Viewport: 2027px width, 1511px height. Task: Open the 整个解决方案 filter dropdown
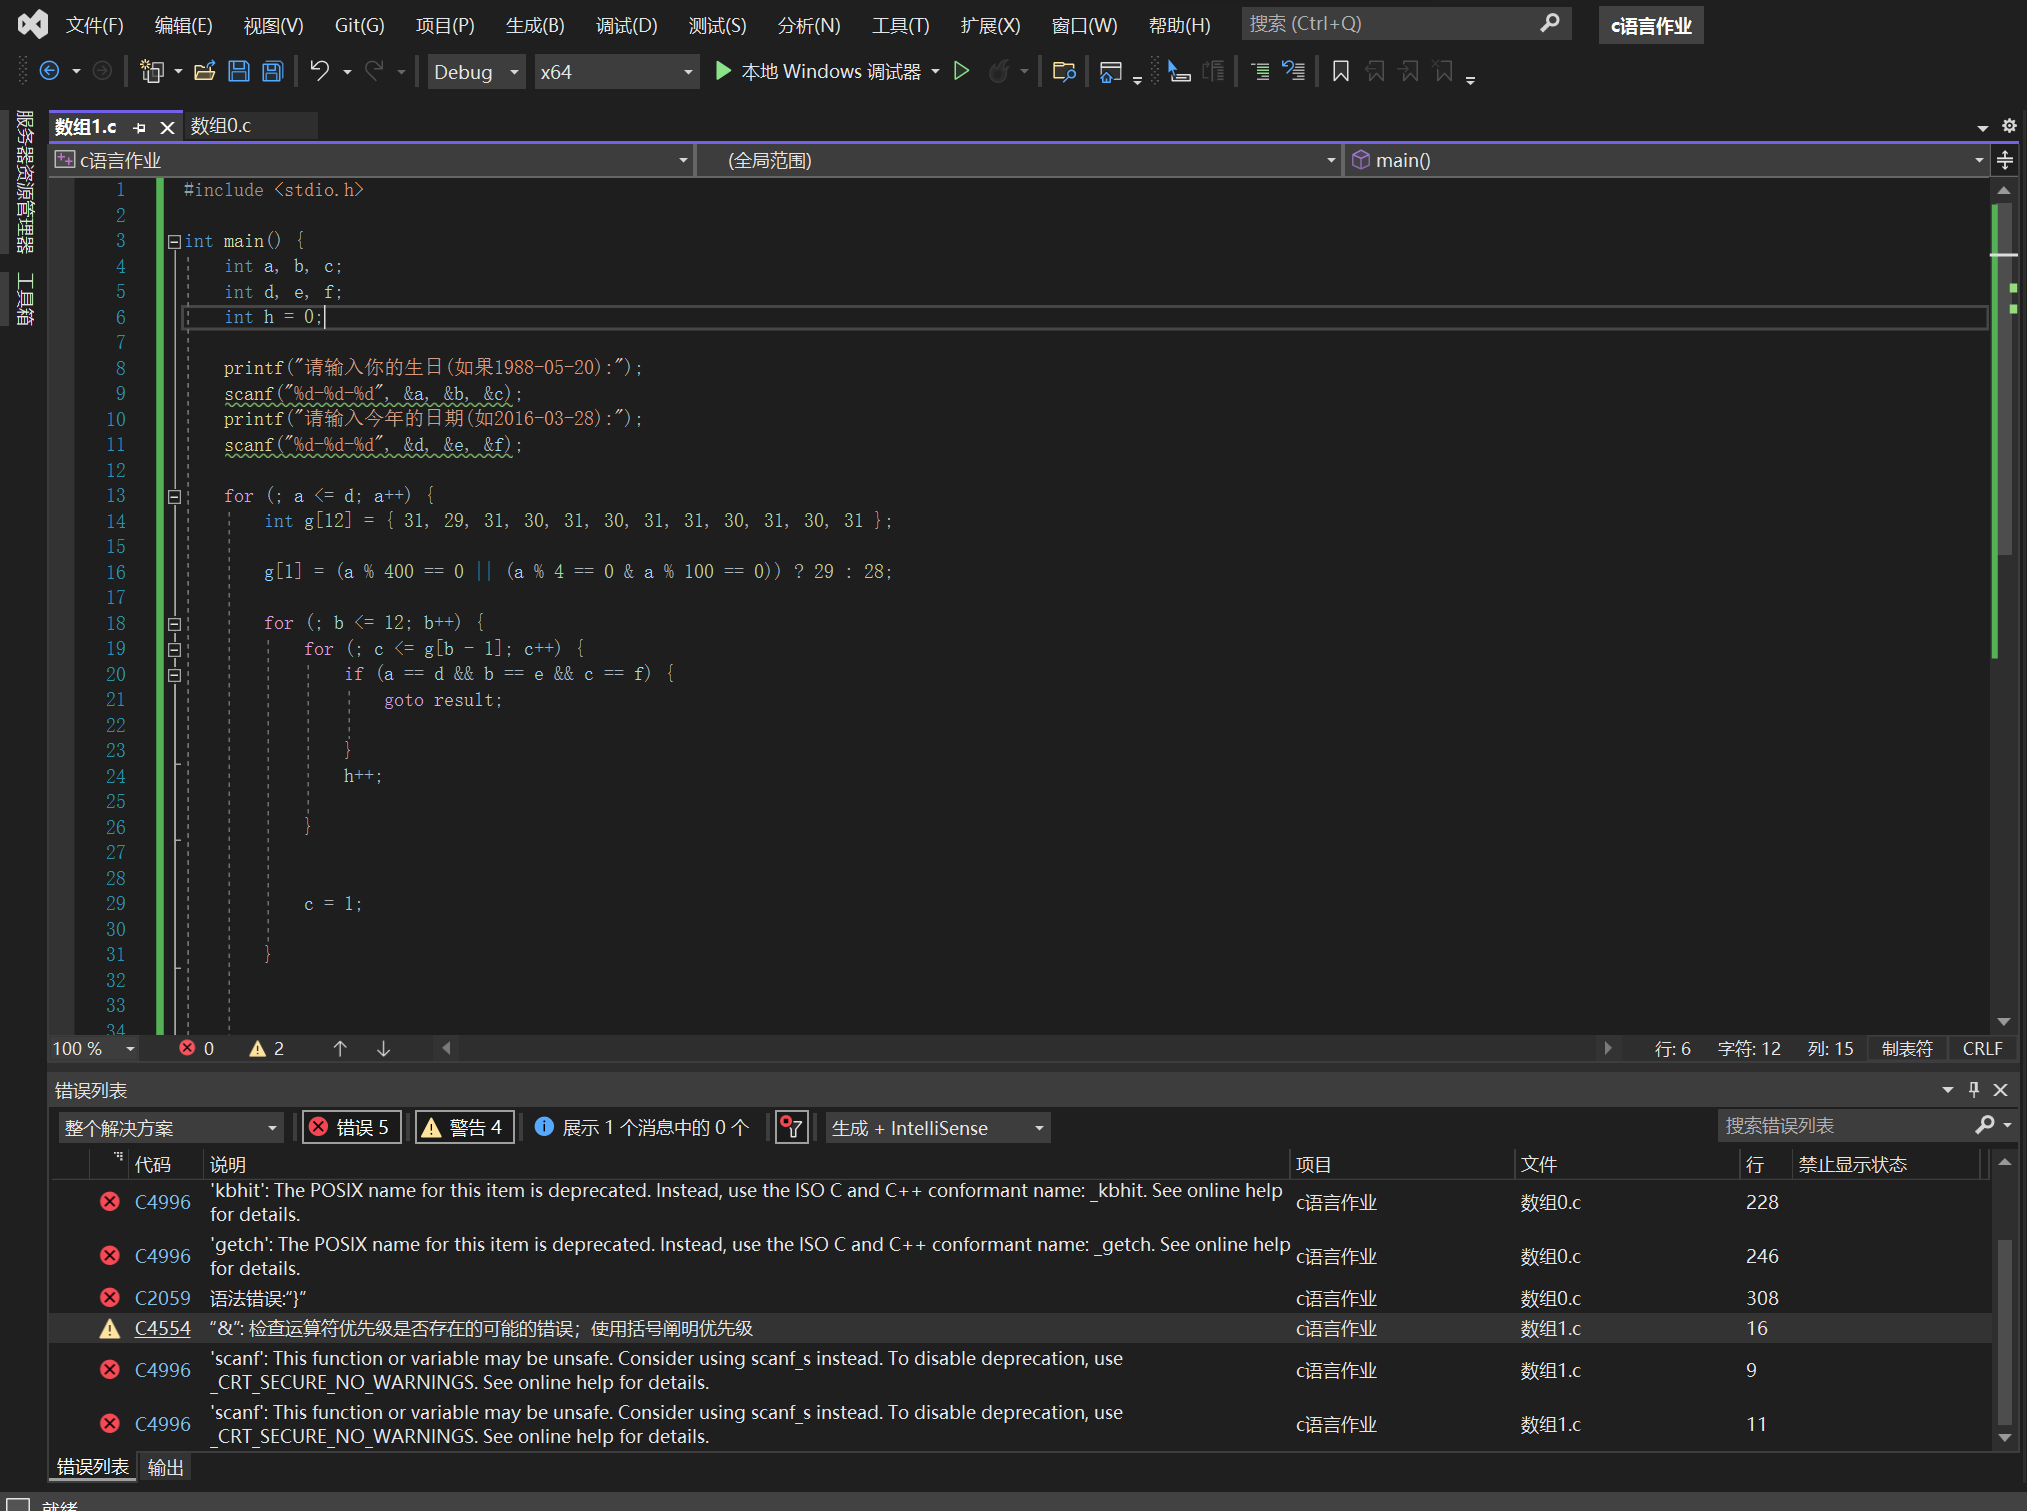coord(171,1128)
